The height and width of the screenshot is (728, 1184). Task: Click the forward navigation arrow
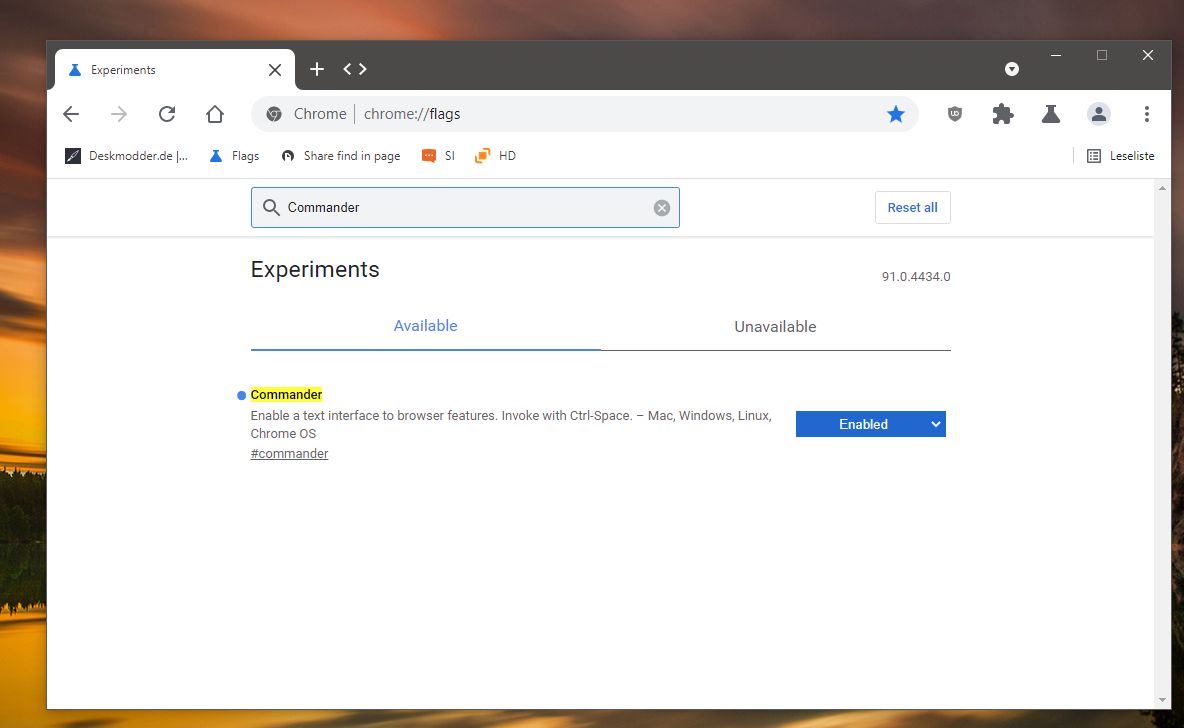tap(119, 114)
